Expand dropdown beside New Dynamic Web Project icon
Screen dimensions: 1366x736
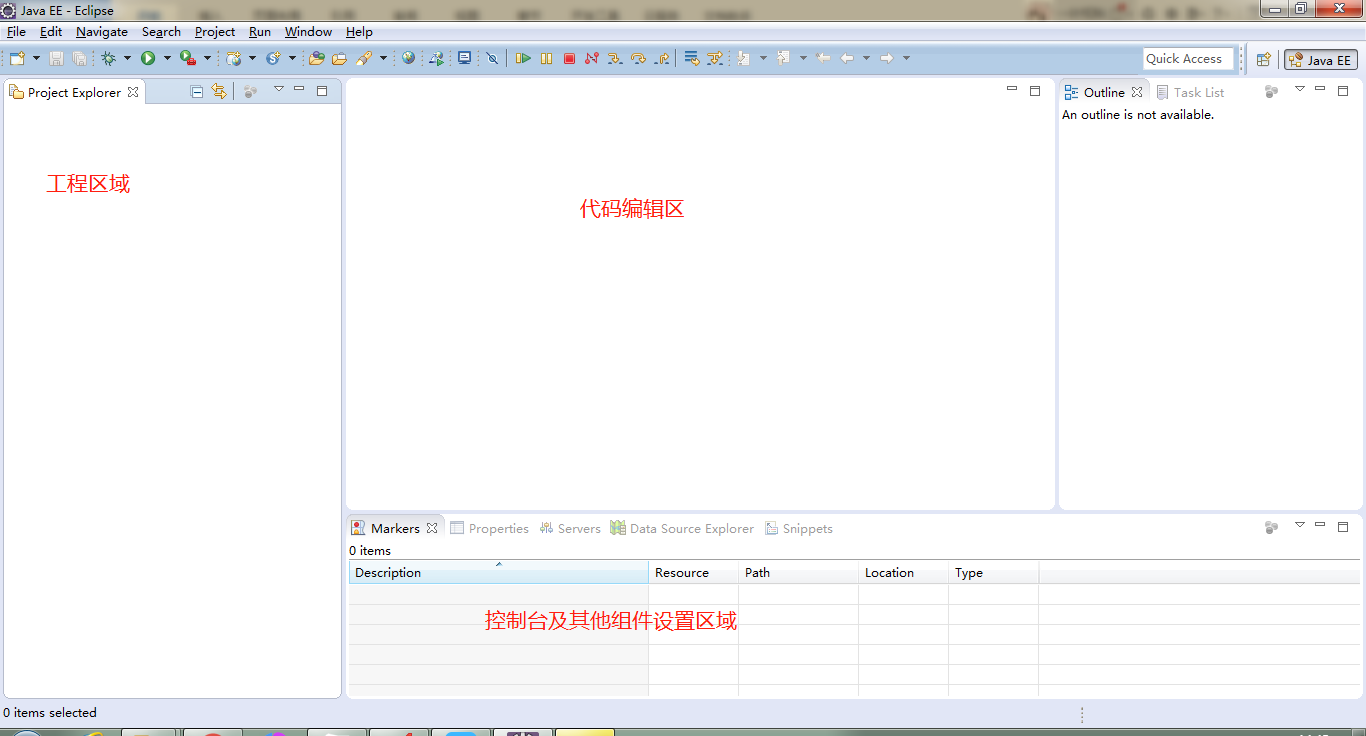click(252, 58)
